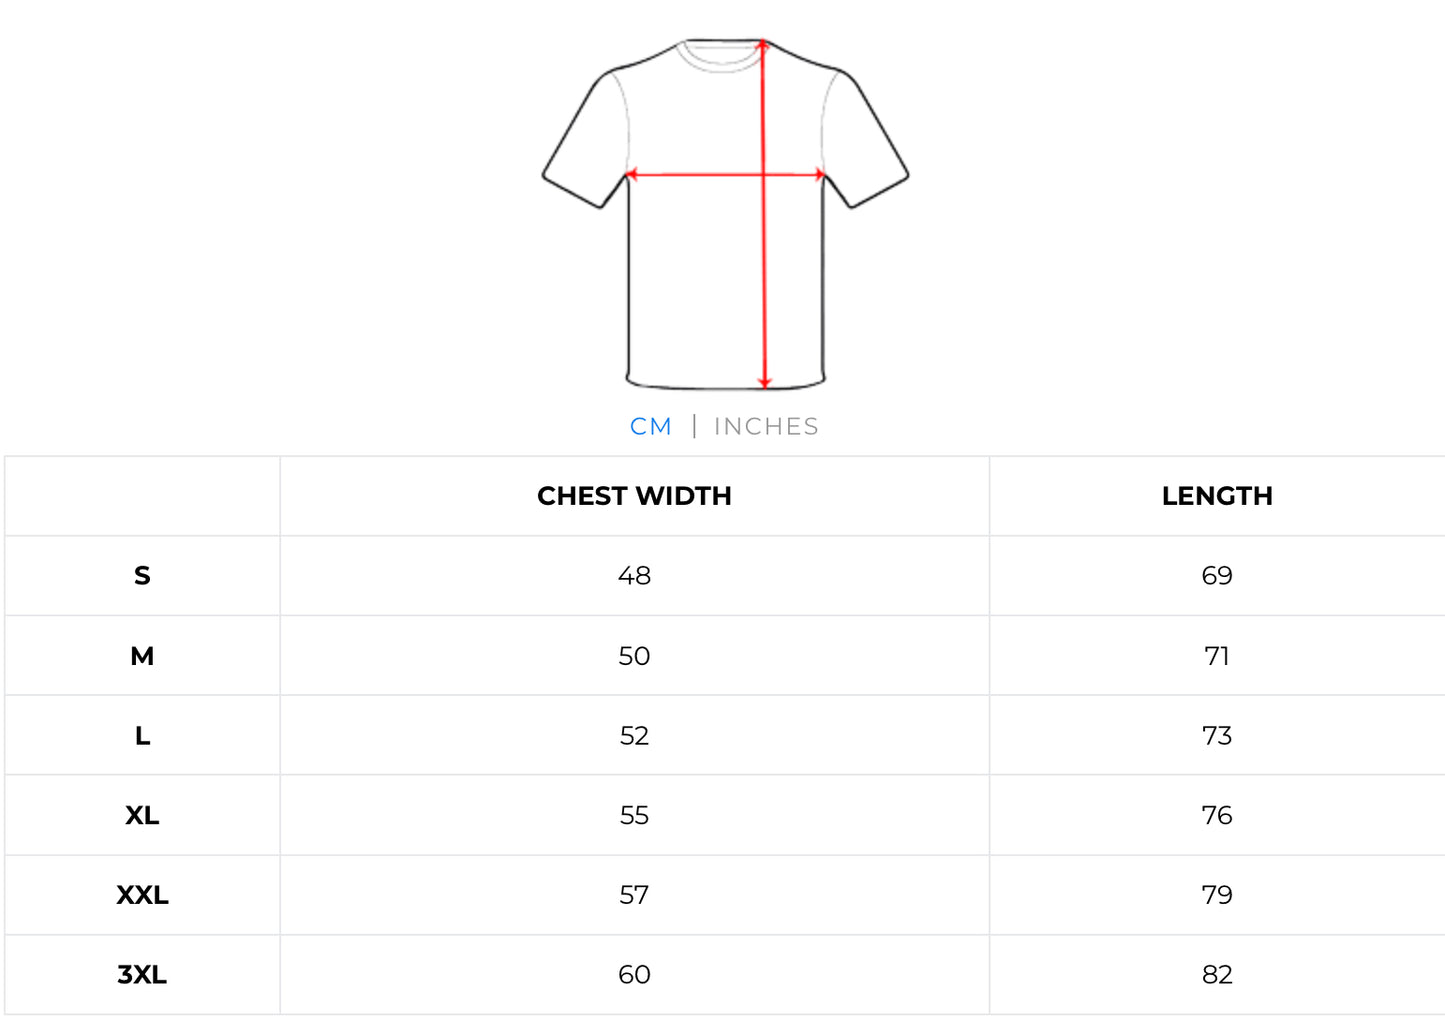Click the length value 73
This screenshot has width=1445, height=1035.
1217,736
